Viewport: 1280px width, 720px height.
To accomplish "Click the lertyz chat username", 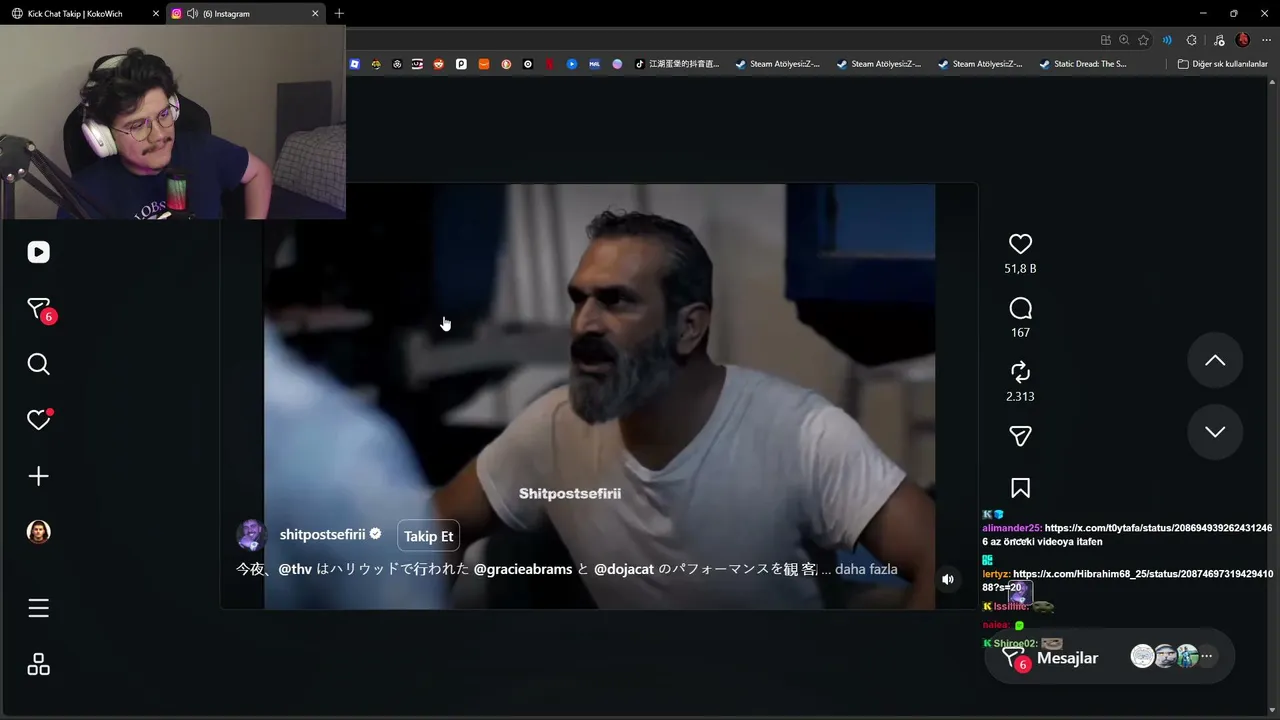I will (x=995, y=574).
